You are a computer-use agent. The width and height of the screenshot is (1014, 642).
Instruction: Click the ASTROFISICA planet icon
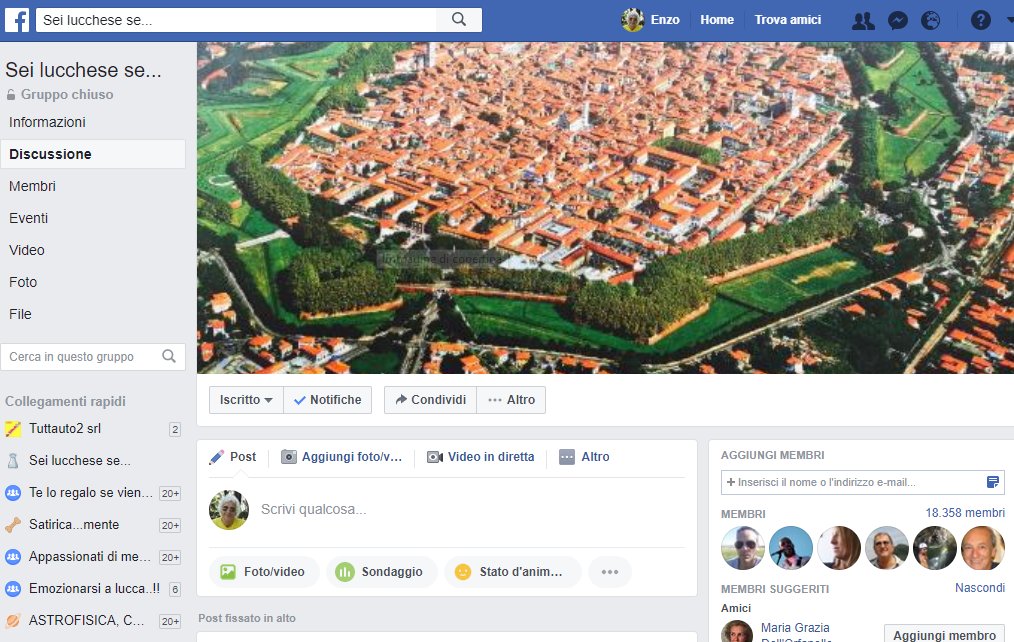(13, 621)
